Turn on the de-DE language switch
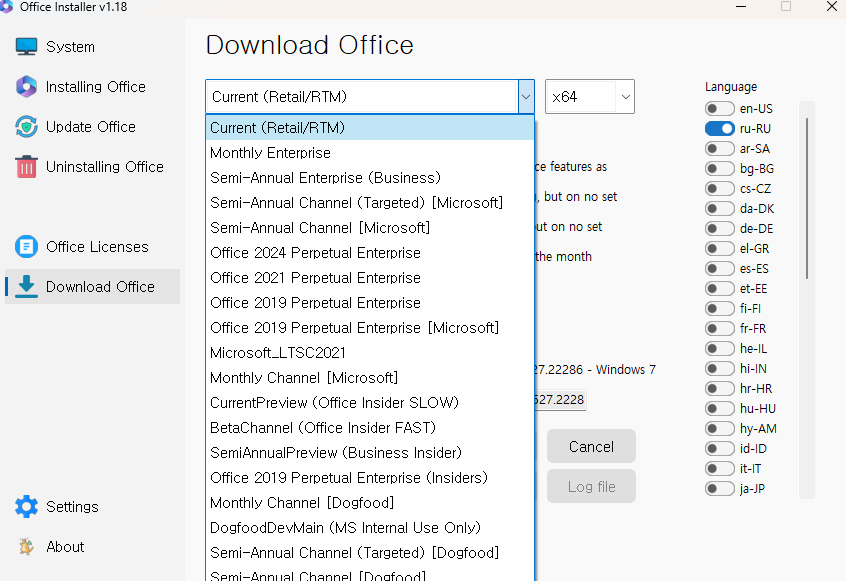This screenshot has width=846, height=581. coord(719,228)
